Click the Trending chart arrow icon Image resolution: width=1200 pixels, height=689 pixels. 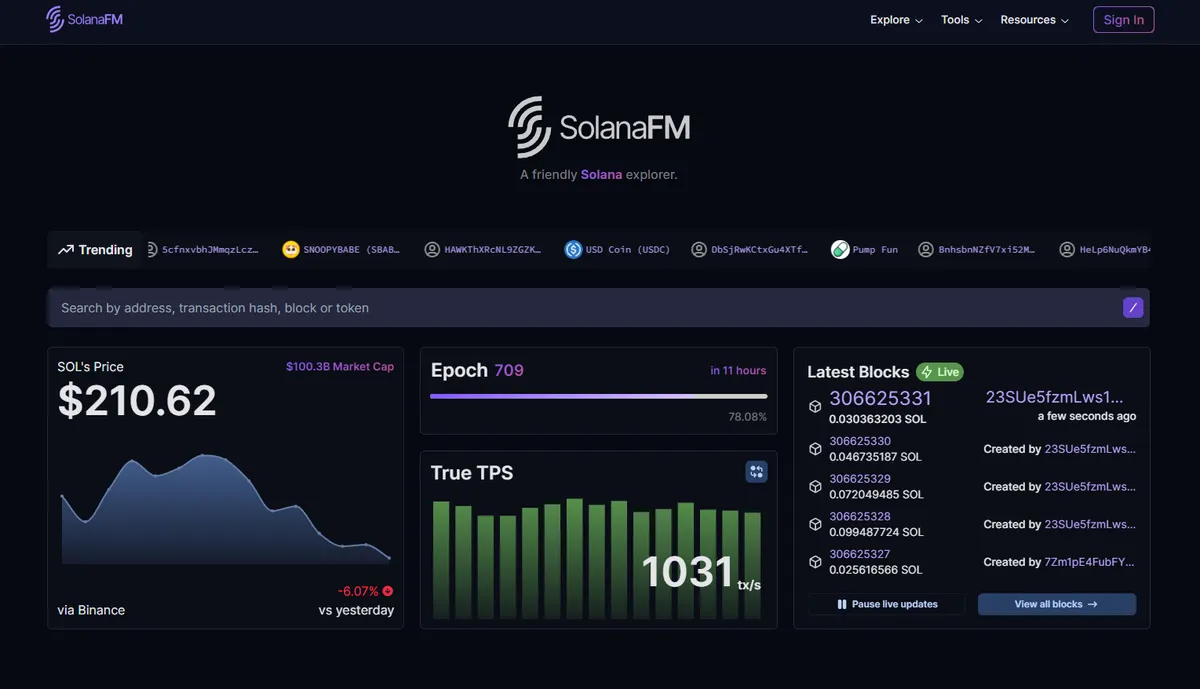66,250
